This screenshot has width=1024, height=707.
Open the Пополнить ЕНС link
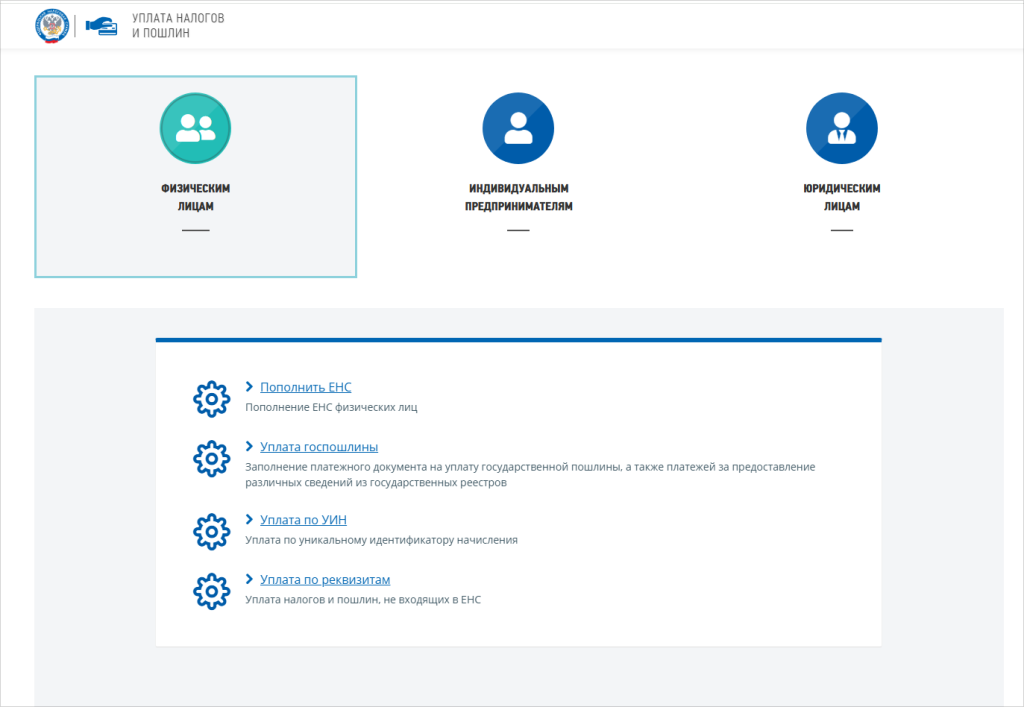305,387
